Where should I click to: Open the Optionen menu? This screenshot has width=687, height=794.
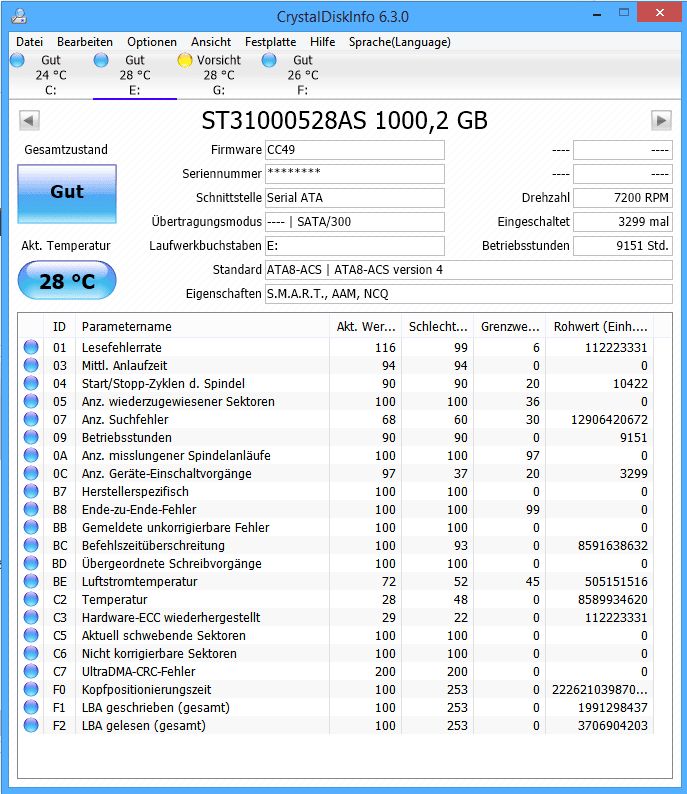pyautogui.click(x=152, y=42)
